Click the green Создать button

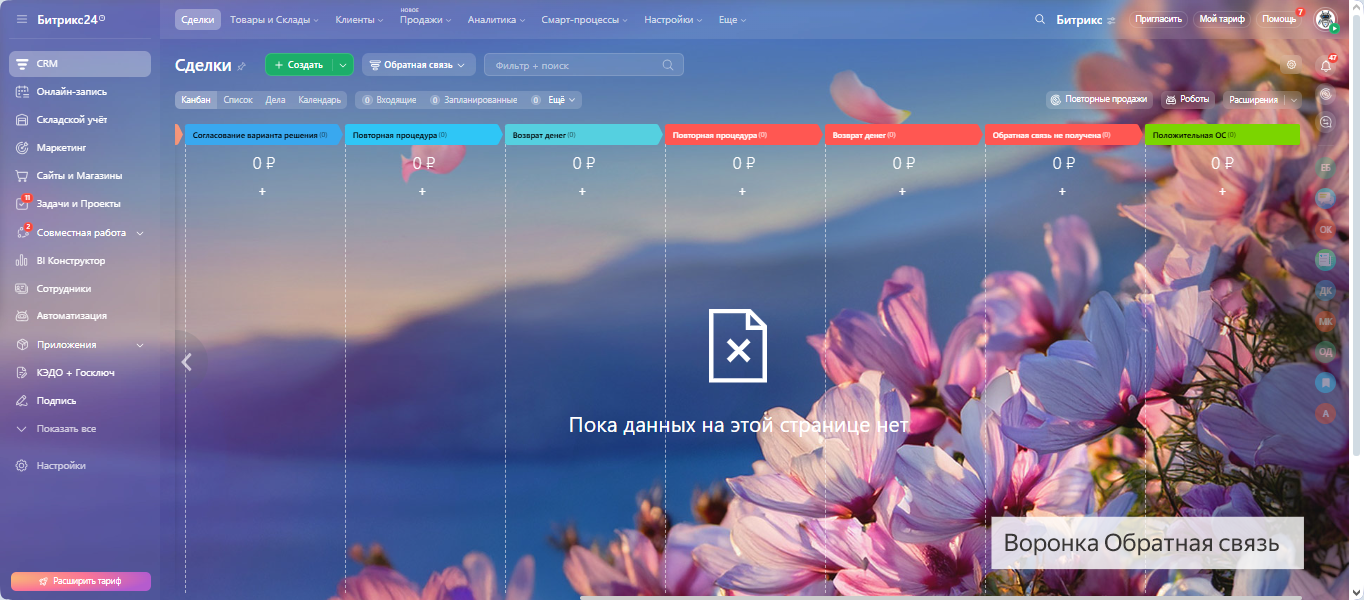pyautogui.click(x=299, y=65)
